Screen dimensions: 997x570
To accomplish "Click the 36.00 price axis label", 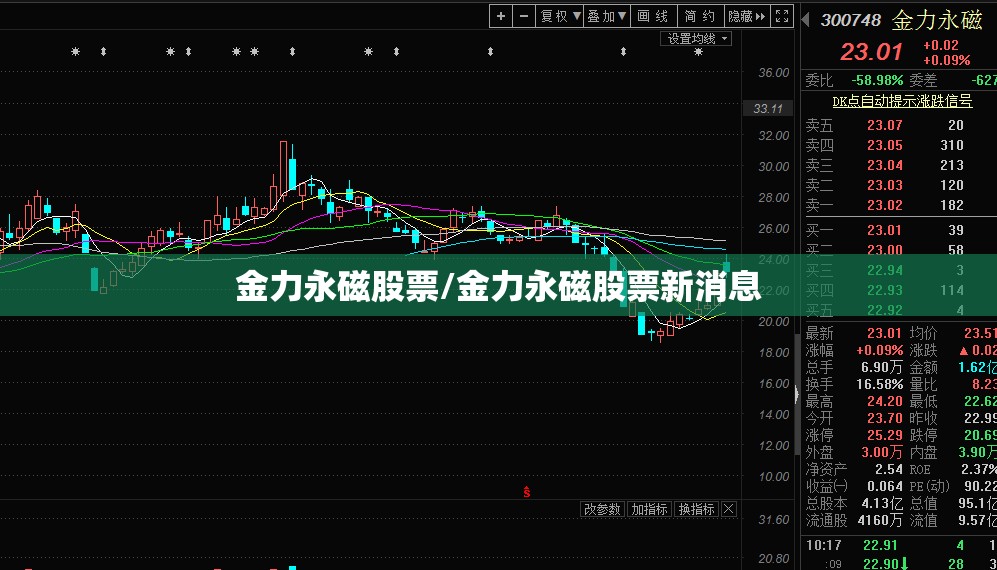I will (774, 73).
